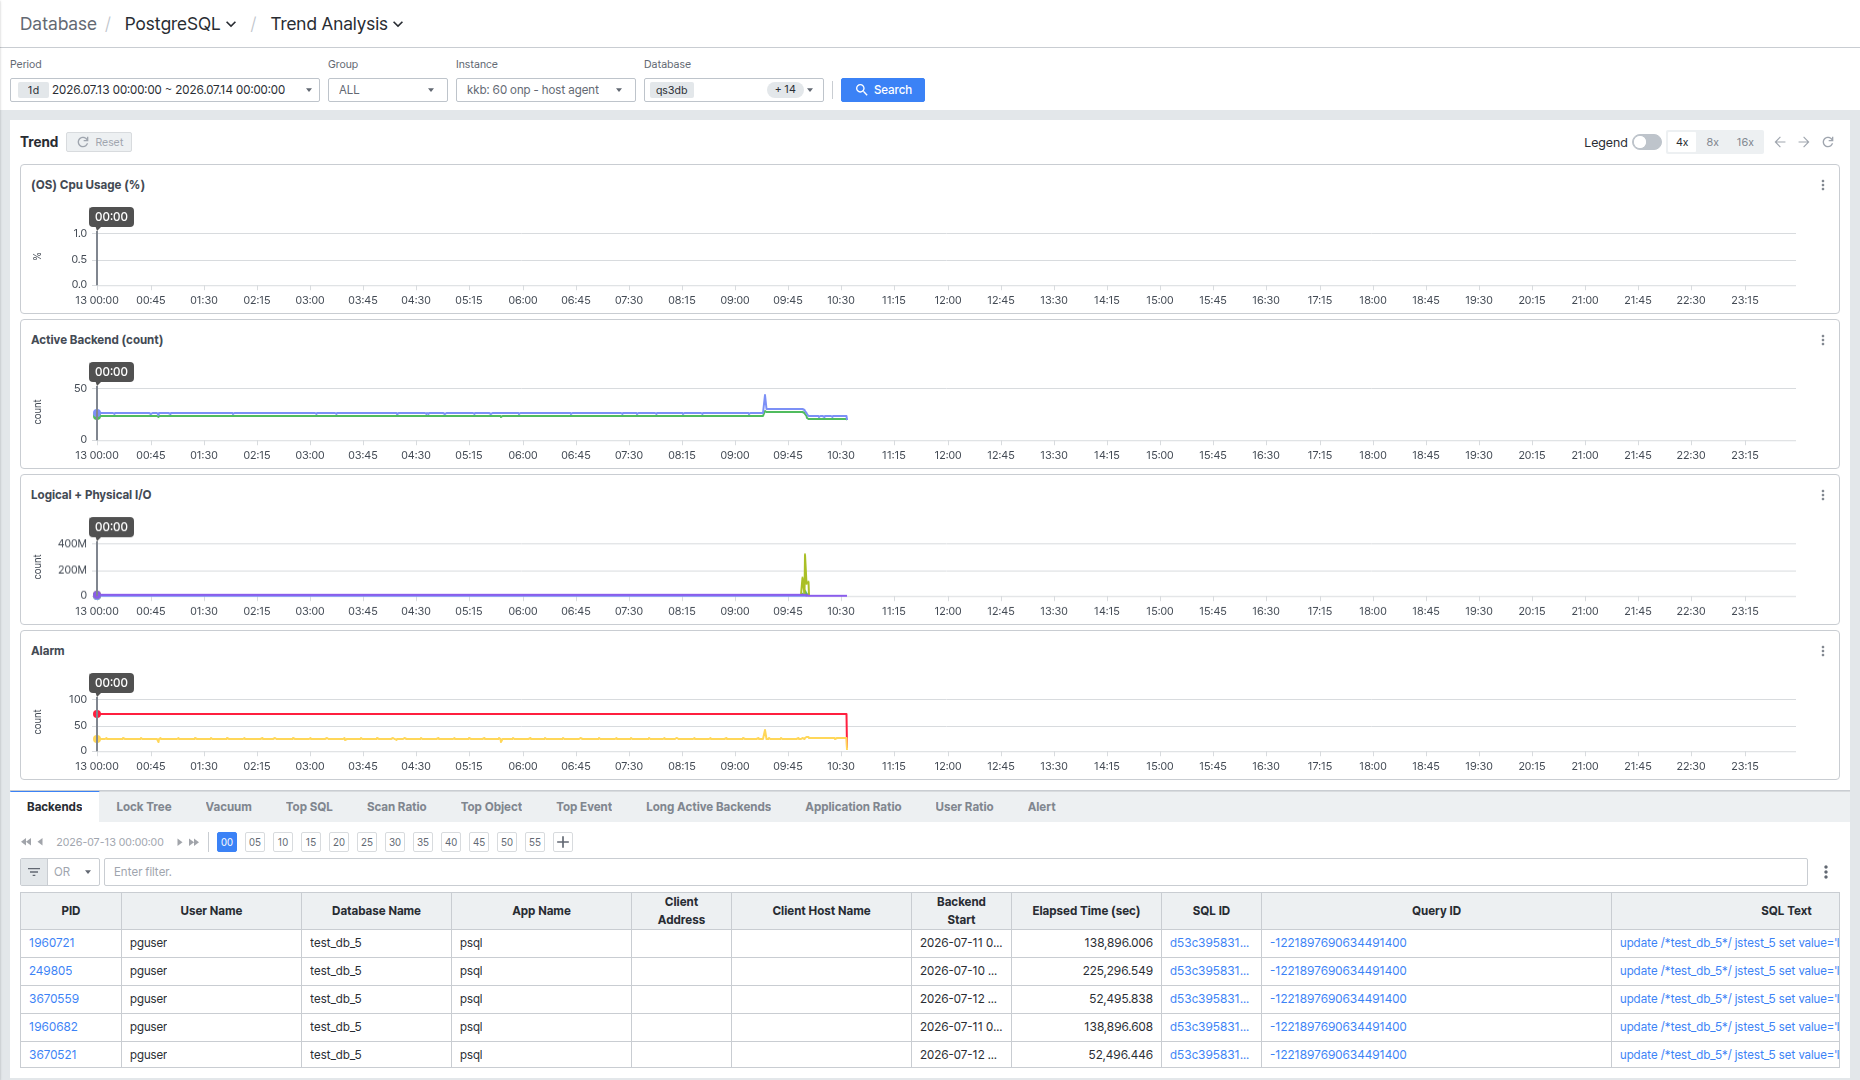Click the 00:00 marker on Active Backend chart
Viewport: 1860px width, 1080px height.
coord(111,372)
